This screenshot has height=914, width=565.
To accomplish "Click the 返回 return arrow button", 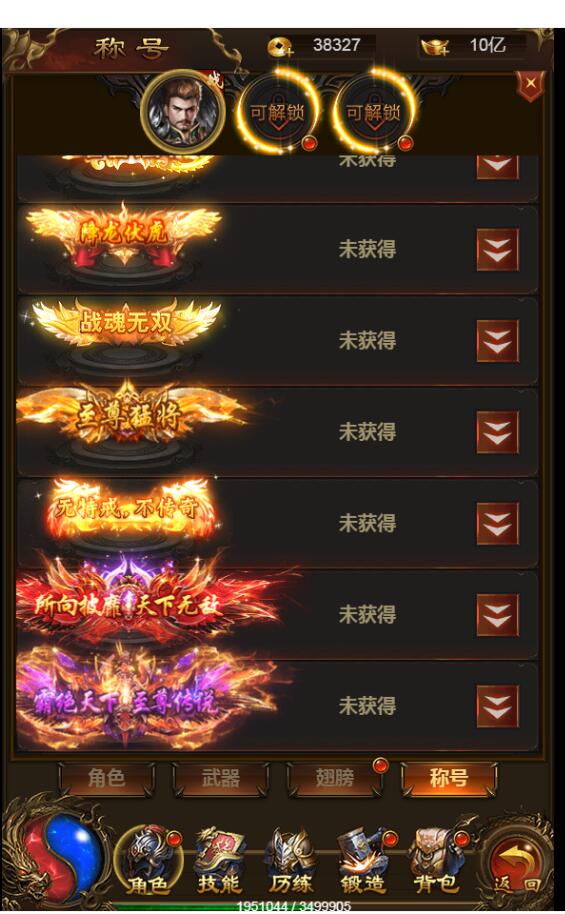I will pyautogui.click(x=516, y=865).
